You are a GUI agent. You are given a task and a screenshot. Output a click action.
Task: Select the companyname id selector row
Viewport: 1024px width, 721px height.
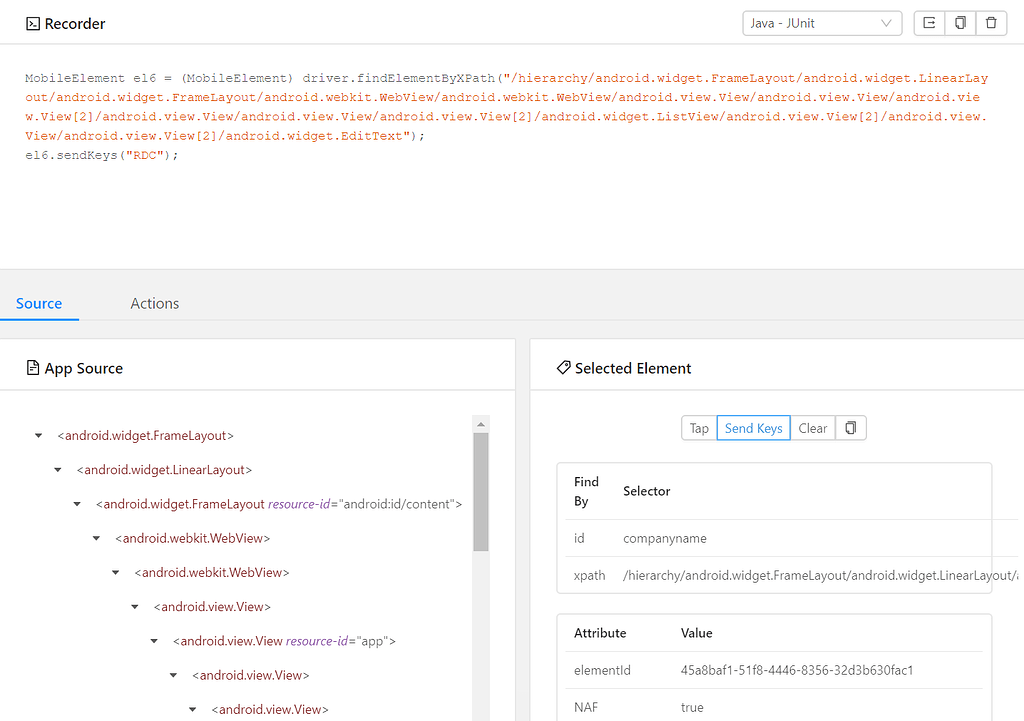point(700,537)
